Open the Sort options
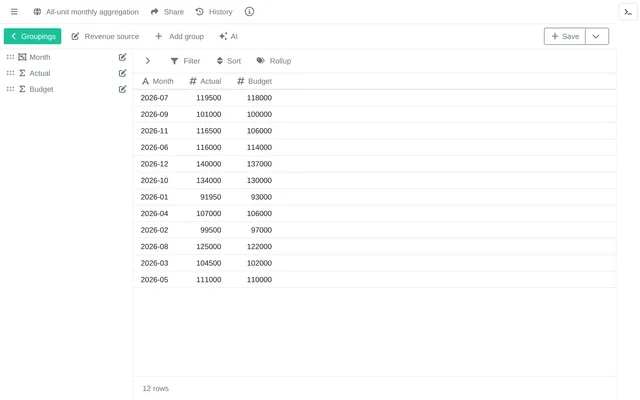Viewport: 640px width, 400px height. (x=229, y=61)
